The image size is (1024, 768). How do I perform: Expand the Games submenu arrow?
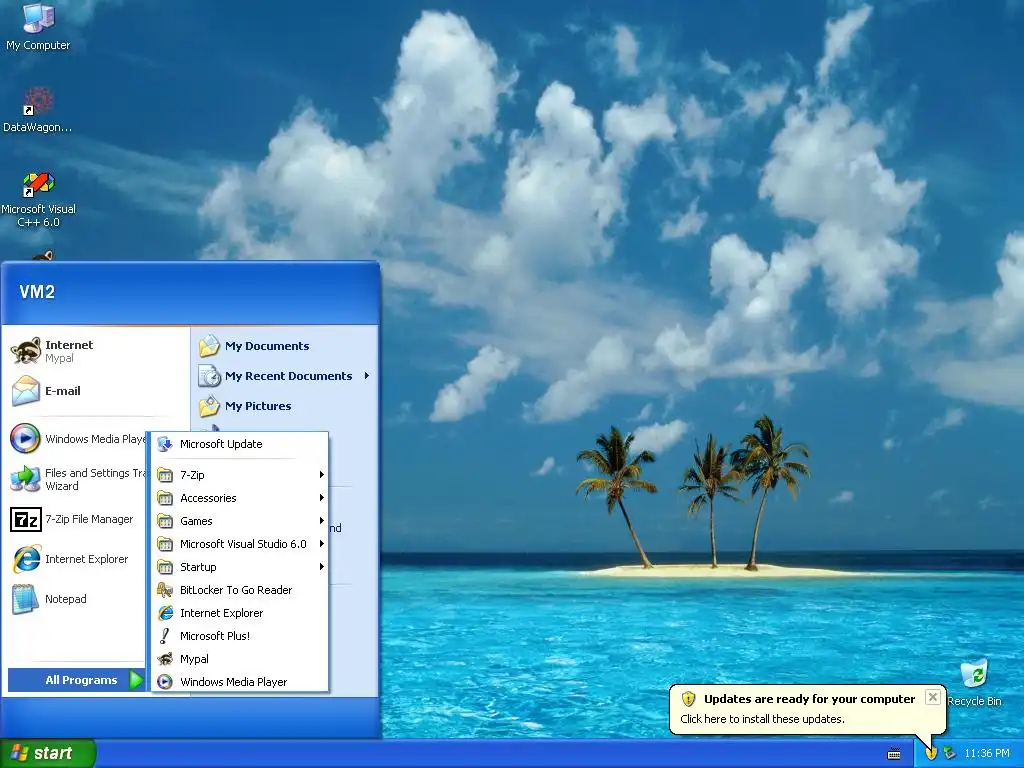tap(322, 520)
